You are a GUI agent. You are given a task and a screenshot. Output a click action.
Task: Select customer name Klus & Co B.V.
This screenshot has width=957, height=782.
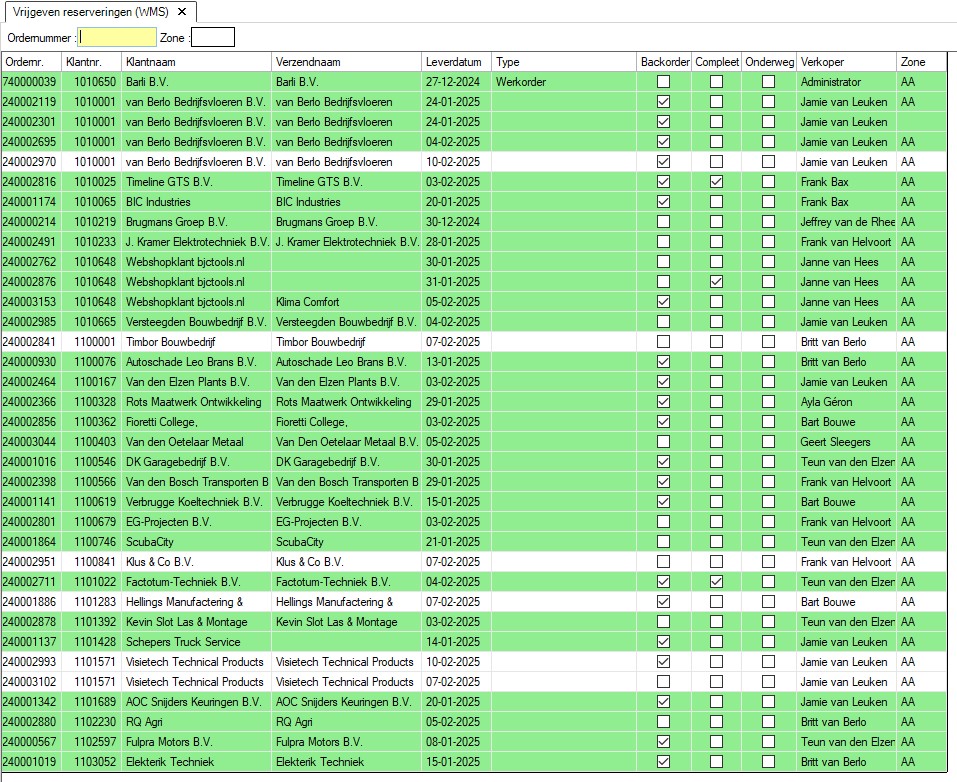tap(159, 562)
